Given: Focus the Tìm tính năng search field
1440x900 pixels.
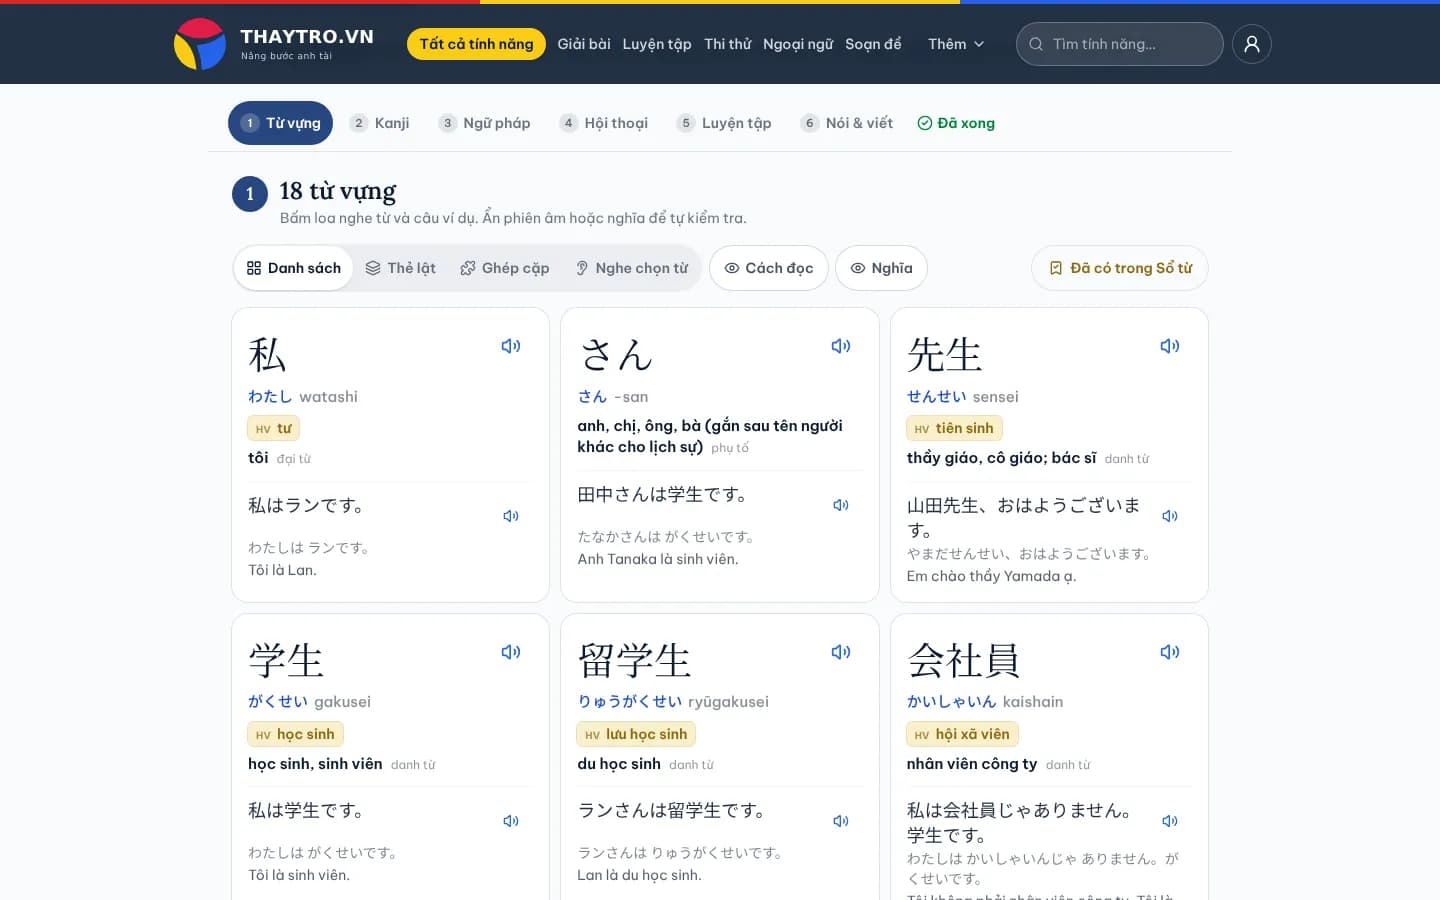Looking at the screenshot, I should coord(1120,44).
